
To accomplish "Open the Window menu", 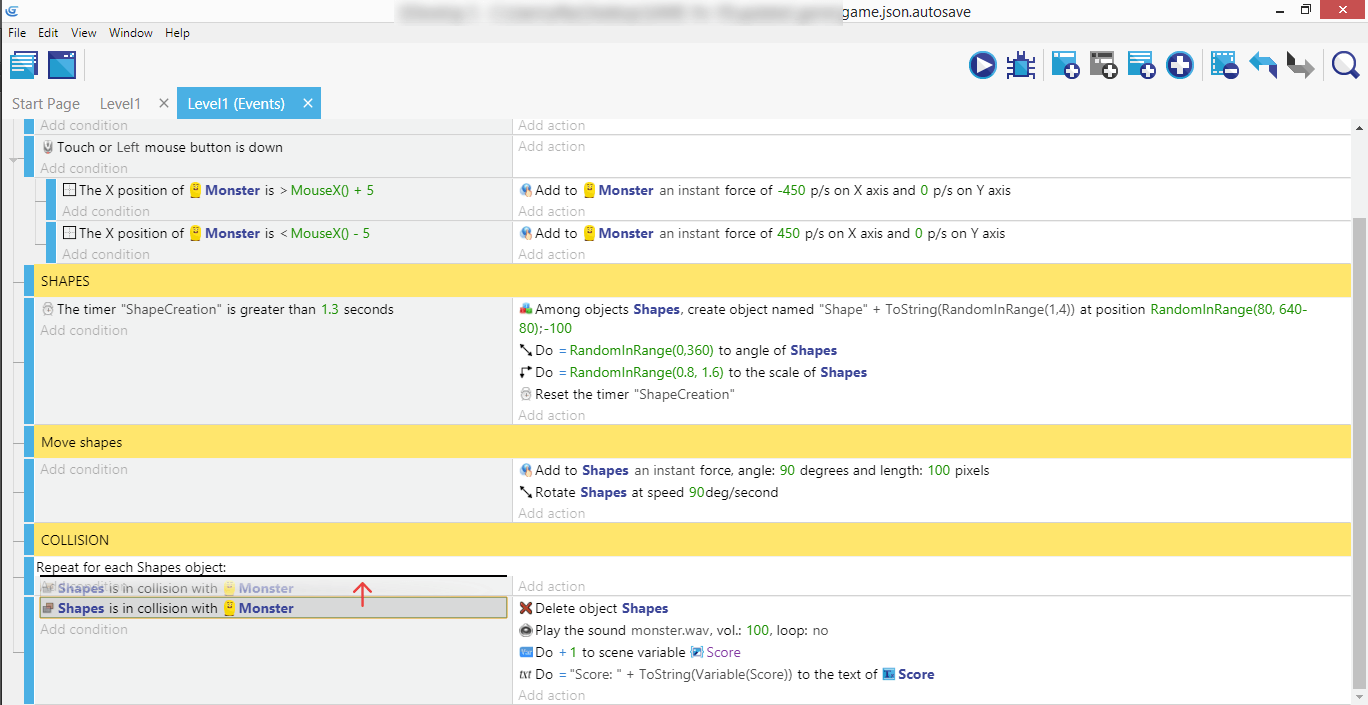I will pyautogui.click(x=130, y=33).
